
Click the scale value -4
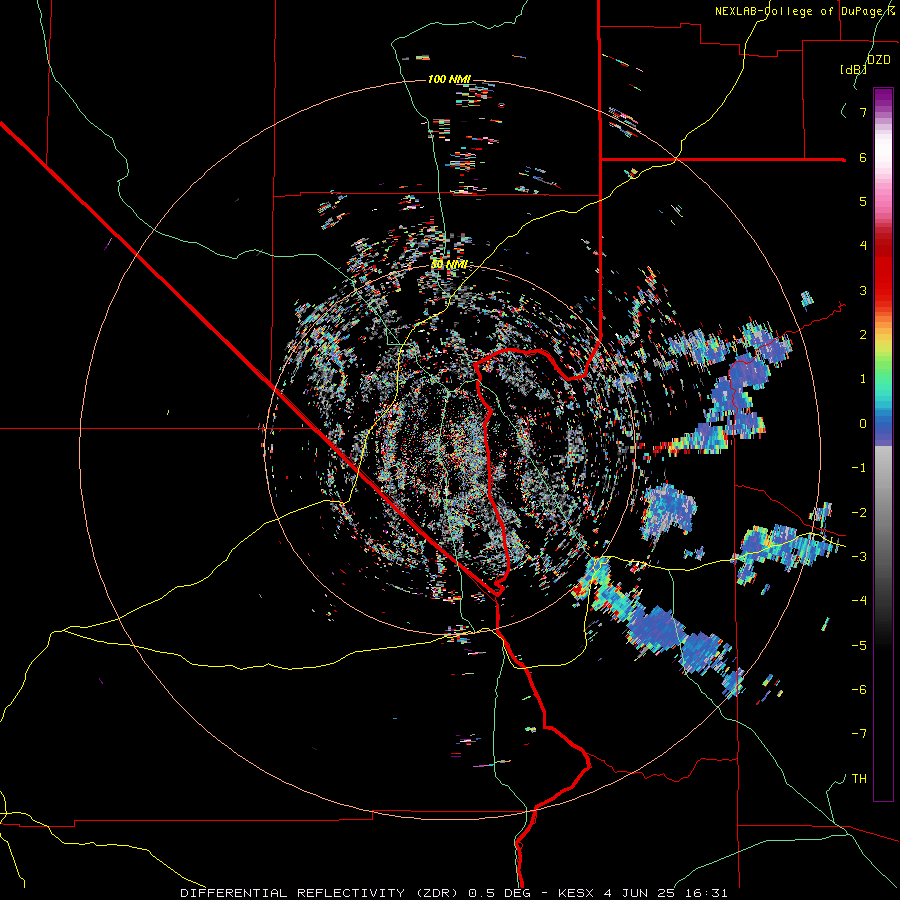859,601
